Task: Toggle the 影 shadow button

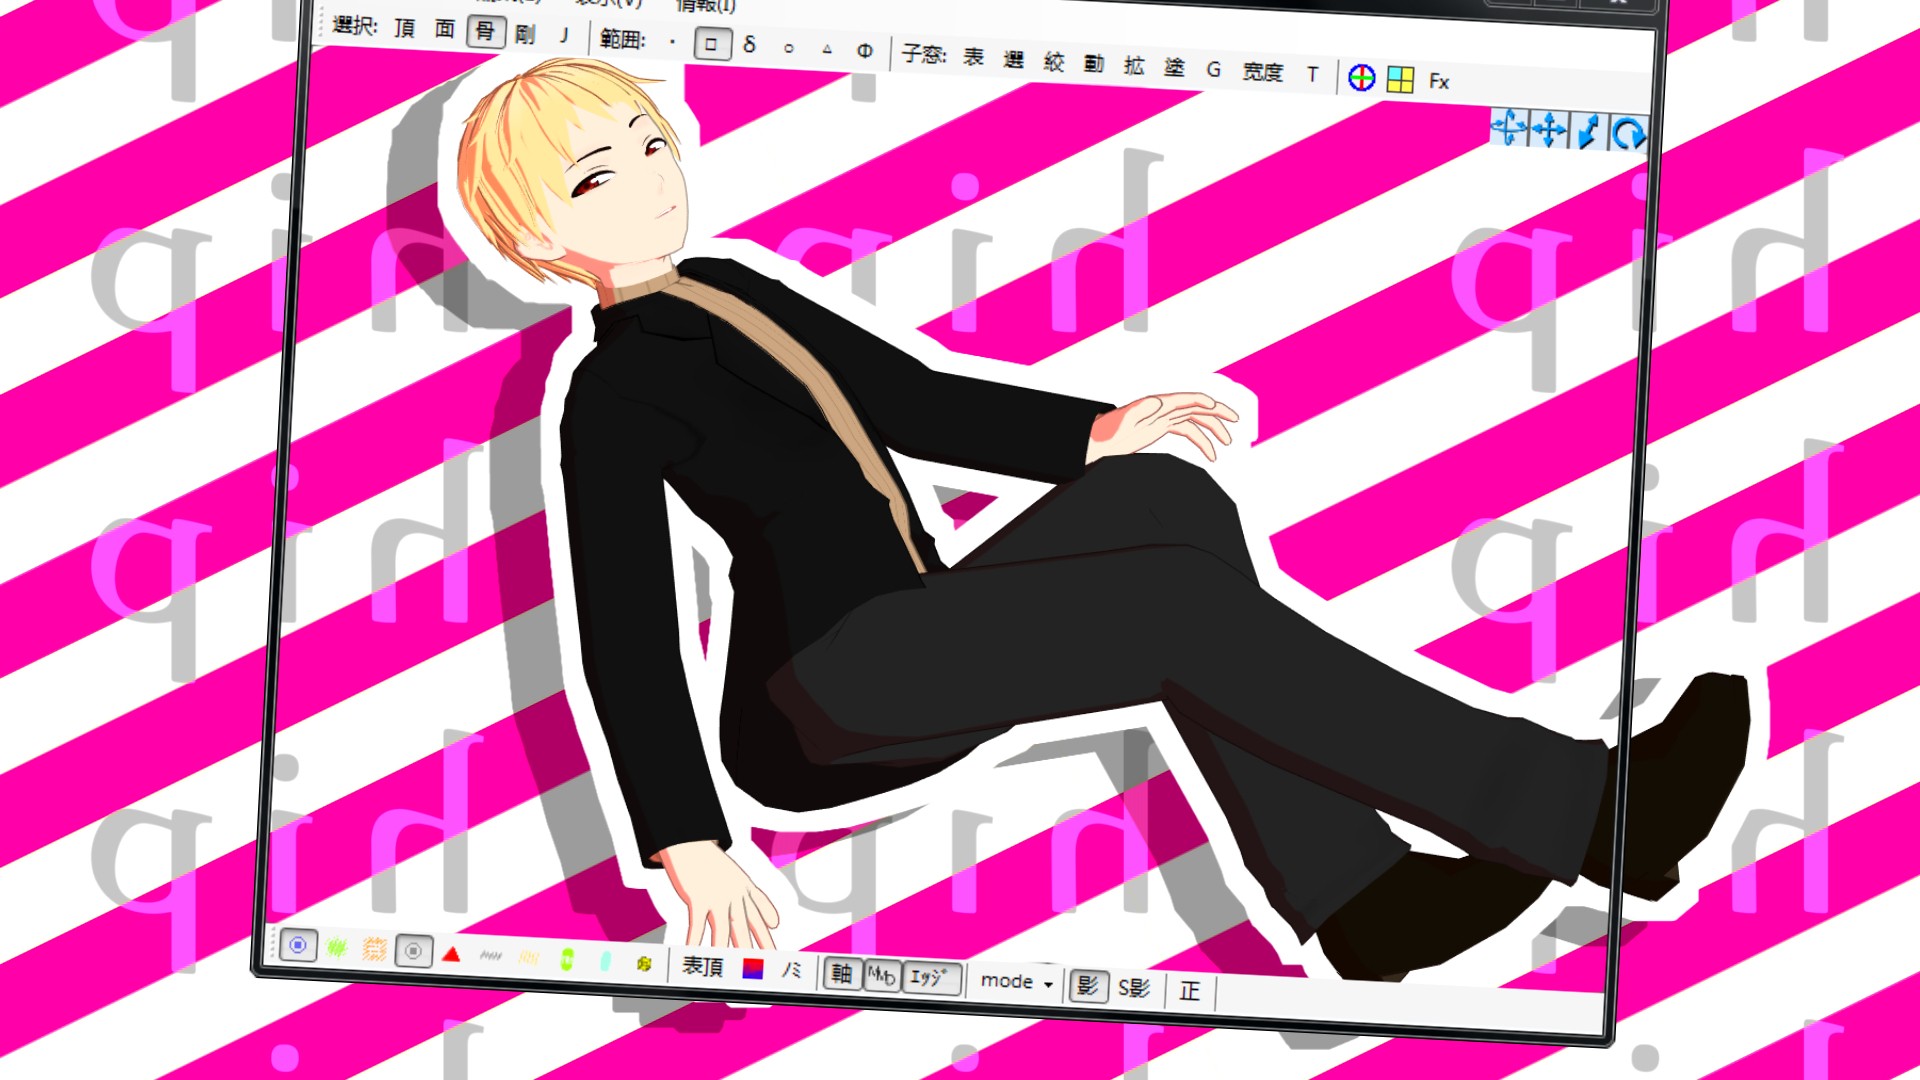Action: point(1087,986)
